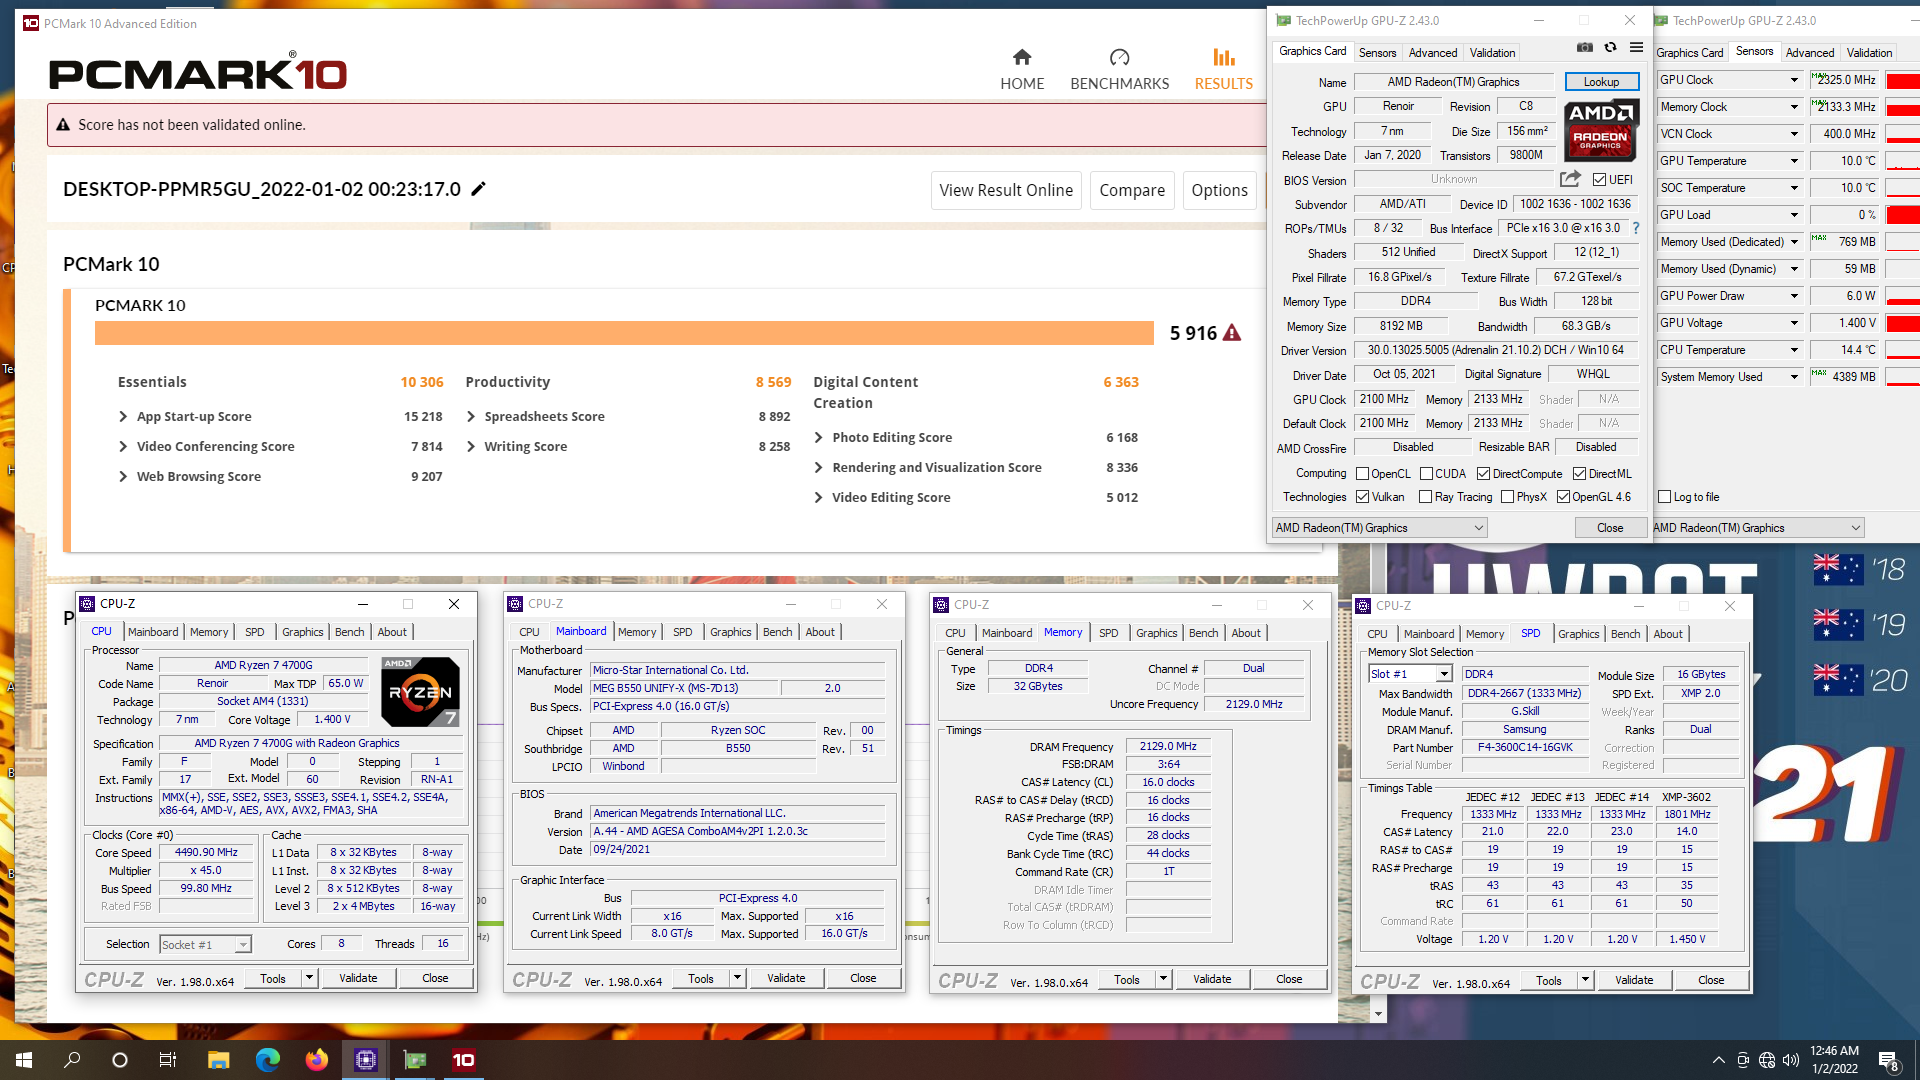Image resolution: width=1920 pixels, height=1080 pixels.
Task: Toggle the PhysX checkbox
Action: (x=1507, y=497)
